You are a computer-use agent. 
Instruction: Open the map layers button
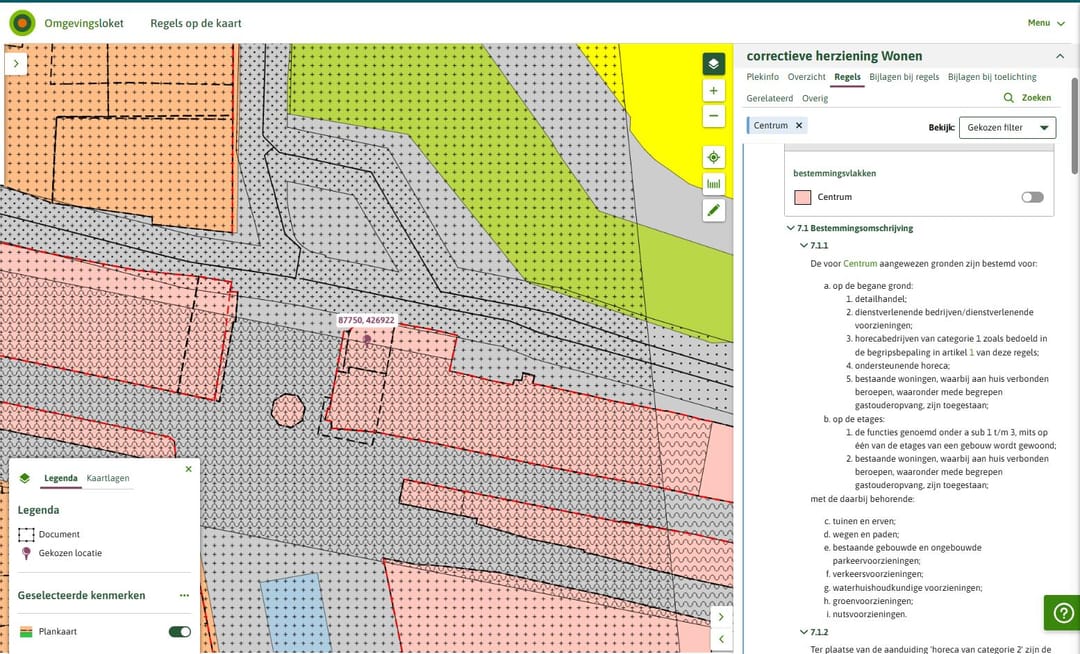click(713, 64)
